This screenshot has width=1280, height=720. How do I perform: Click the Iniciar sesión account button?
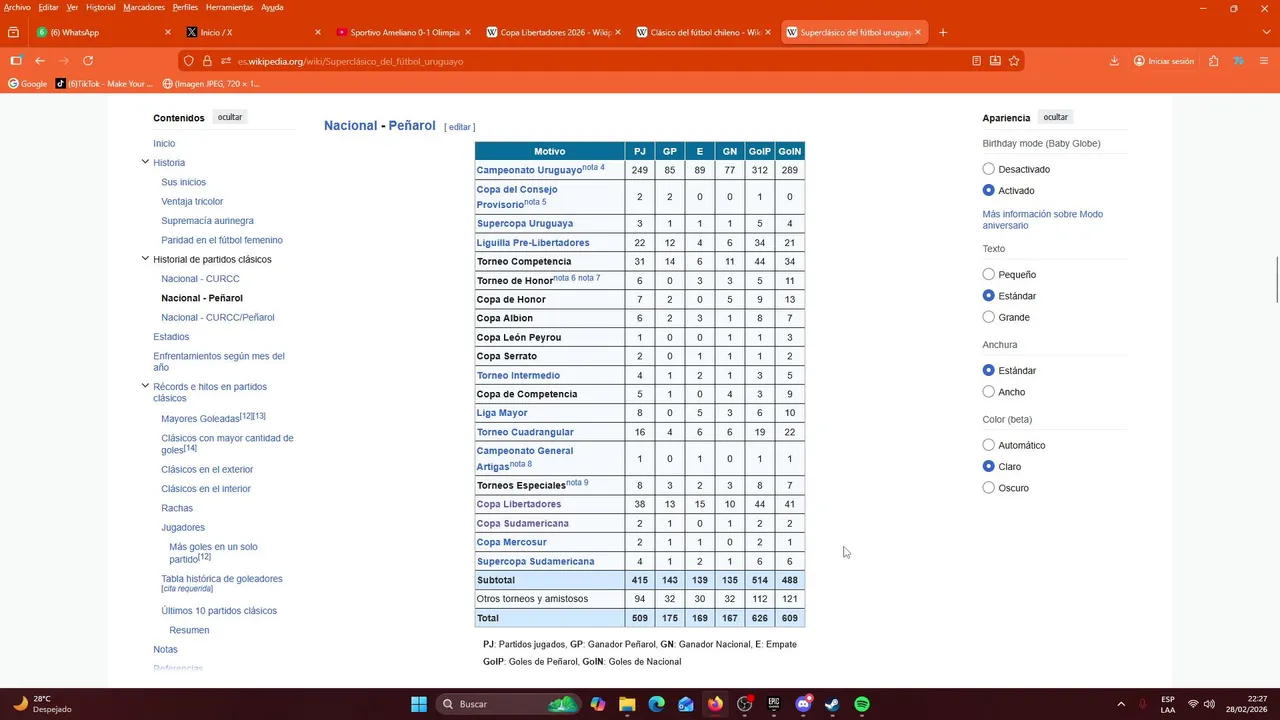point(1164,61)
